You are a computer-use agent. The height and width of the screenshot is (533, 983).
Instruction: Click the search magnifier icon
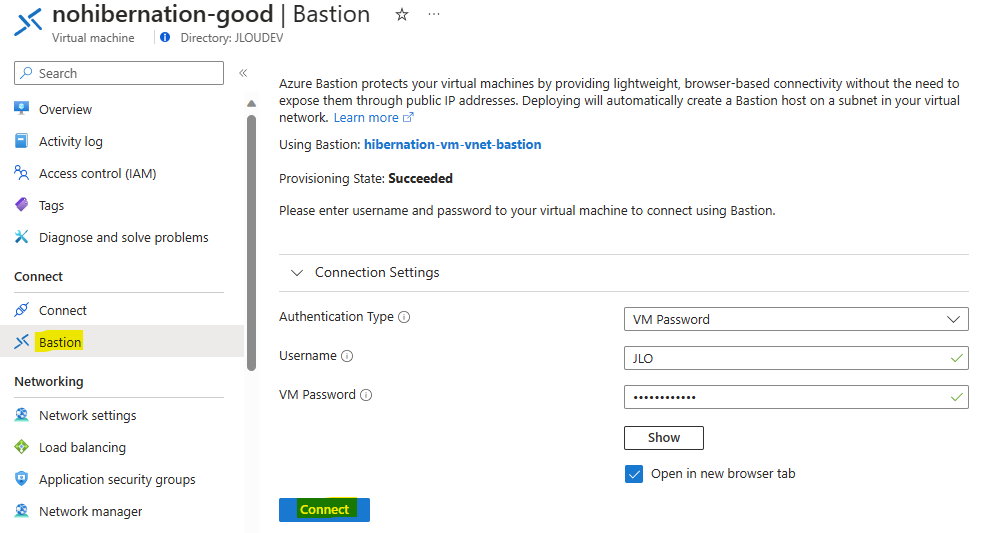point(26,73)
